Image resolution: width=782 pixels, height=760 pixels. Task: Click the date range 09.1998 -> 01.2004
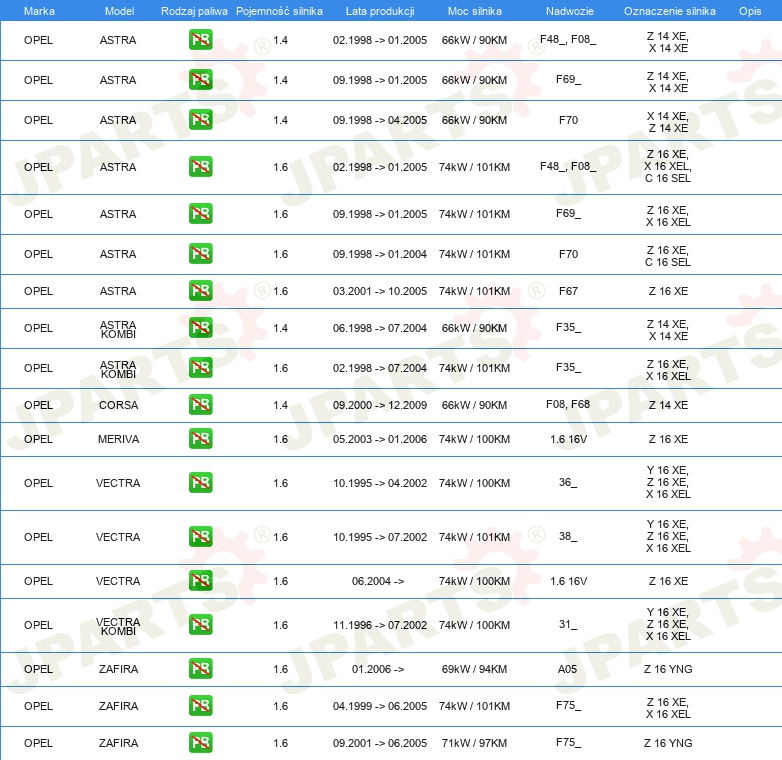coord(380,254)
